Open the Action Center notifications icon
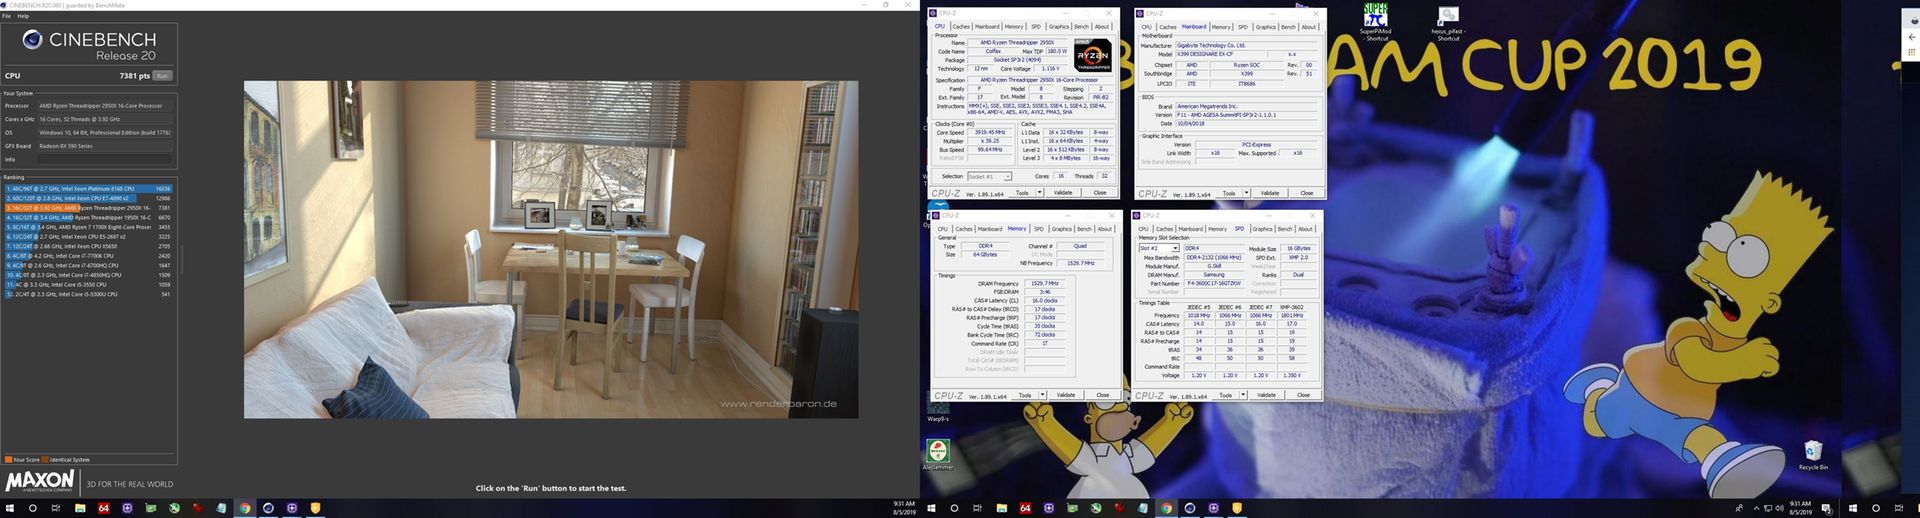Viewport: 1920px width, 518px height. [x=1826, y=508]
